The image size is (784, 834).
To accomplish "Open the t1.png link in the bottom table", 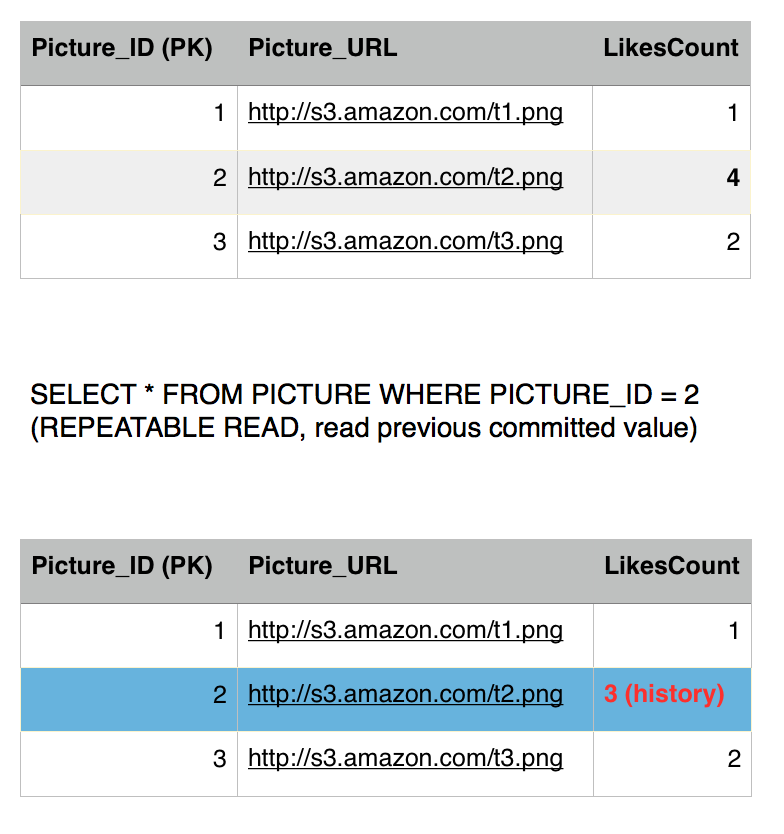I will [405, 631].
